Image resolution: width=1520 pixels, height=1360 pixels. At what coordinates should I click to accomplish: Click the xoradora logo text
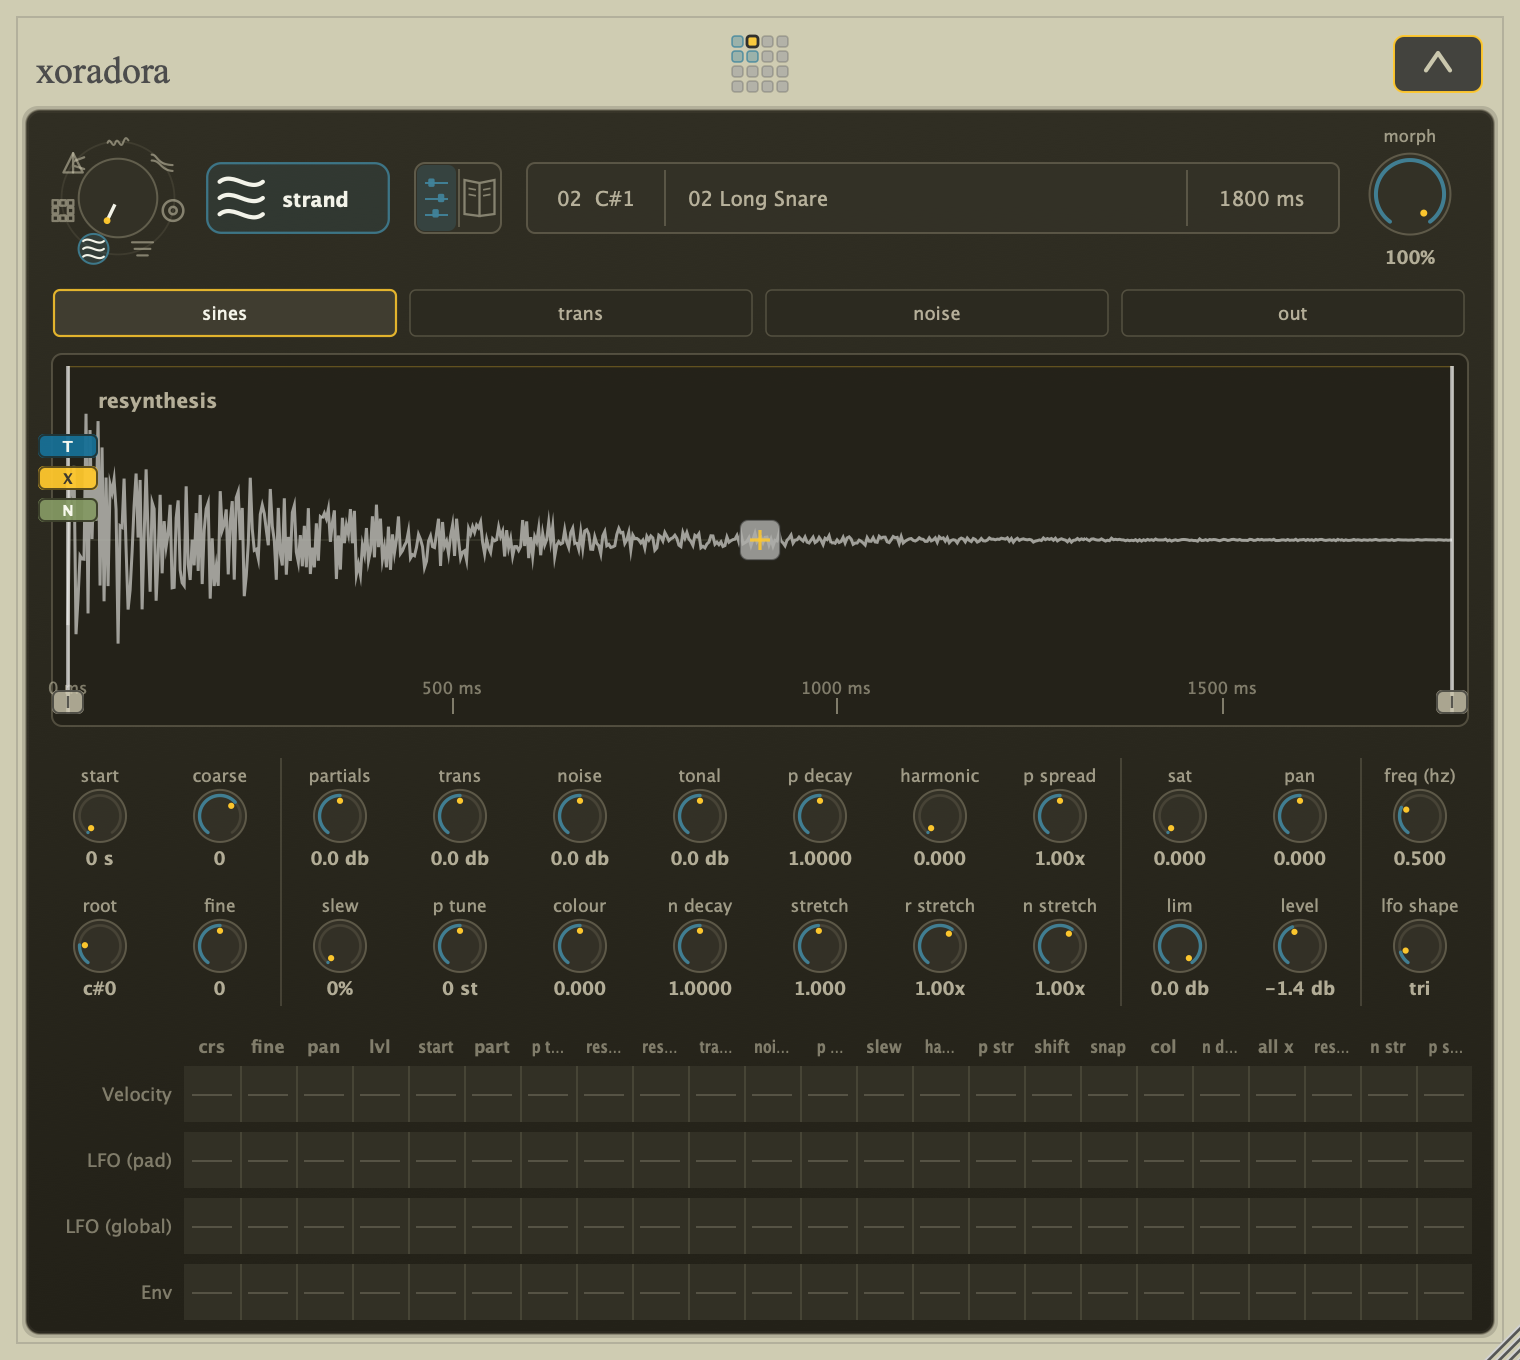click(x=103, y=72)
